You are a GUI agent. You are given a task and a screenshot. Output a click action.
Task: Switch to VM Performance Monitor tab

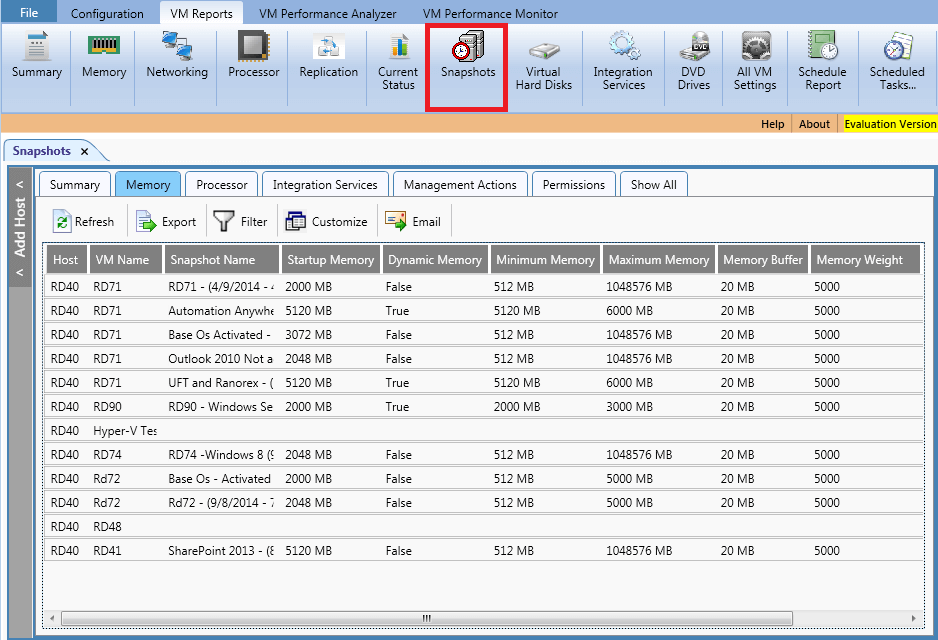[x=490, y=13]
